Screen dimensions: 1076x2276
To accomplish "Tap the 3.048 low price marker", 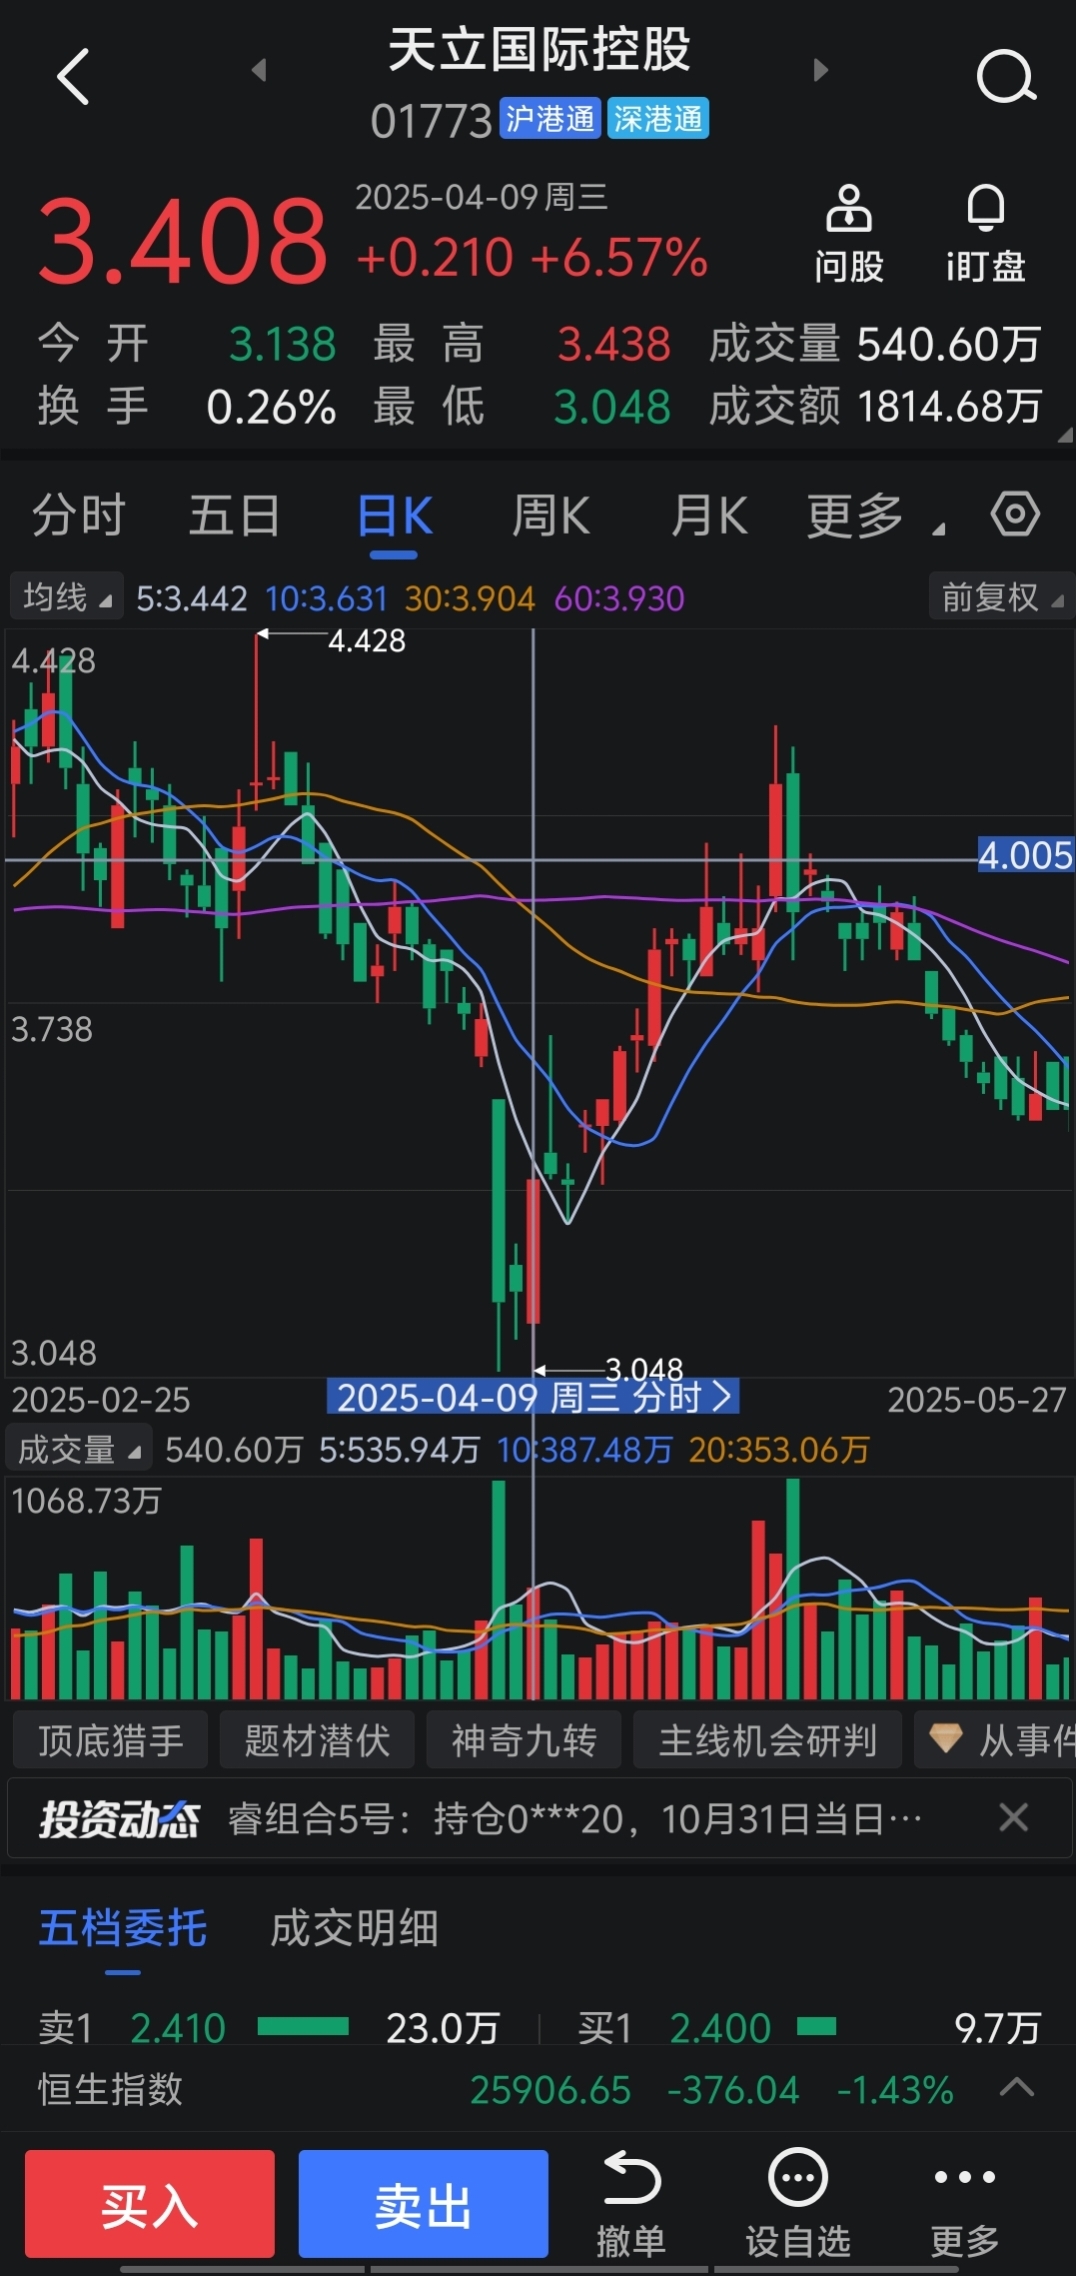I will (644, 1369).
